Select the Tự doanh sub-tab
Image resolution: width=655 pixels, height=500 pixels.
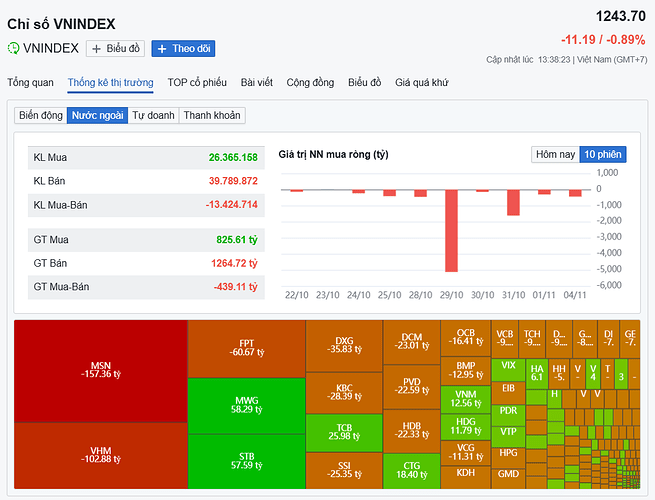pos(153,115)
